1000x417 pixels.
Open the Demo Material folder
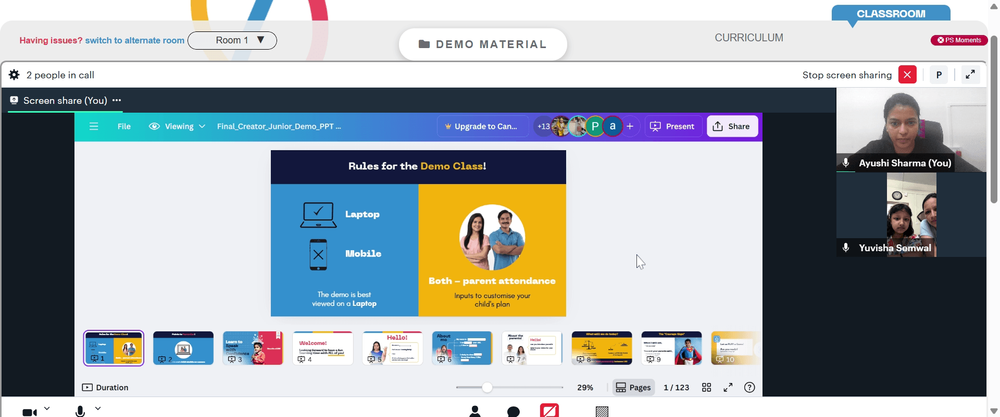tap(483, 45)
